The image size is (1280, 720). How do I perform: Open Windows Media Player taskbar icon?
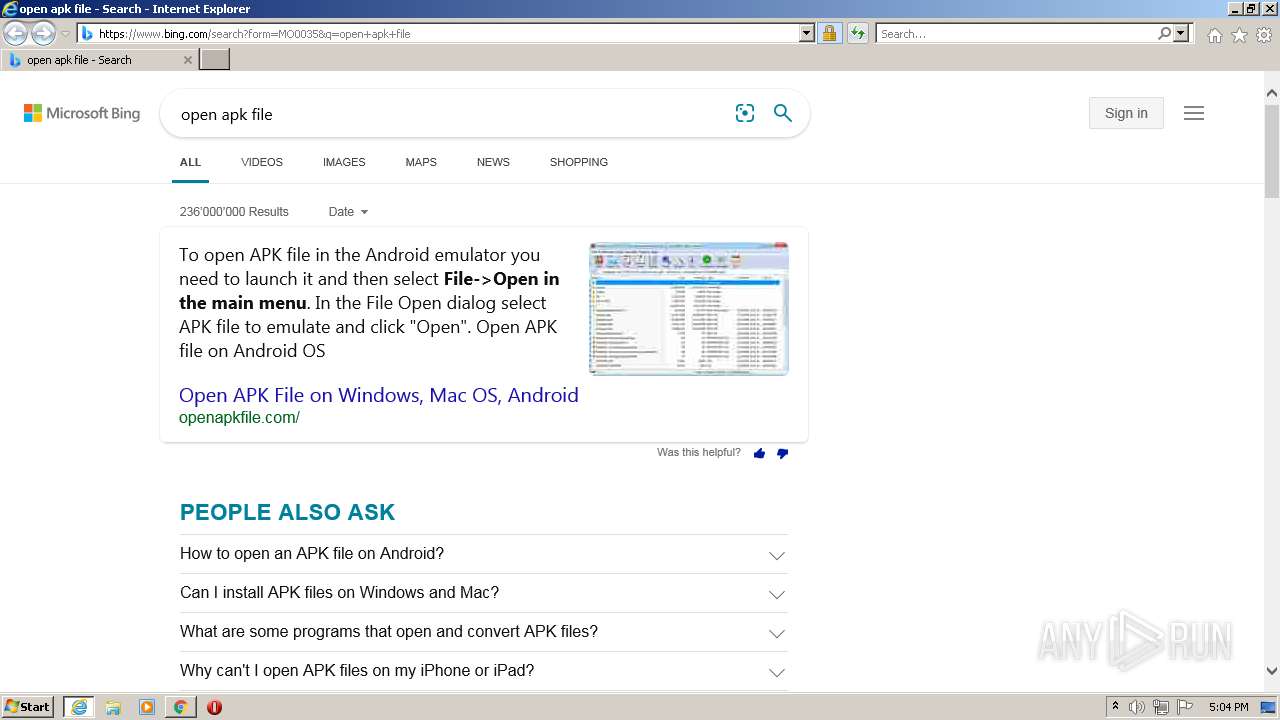147,707
